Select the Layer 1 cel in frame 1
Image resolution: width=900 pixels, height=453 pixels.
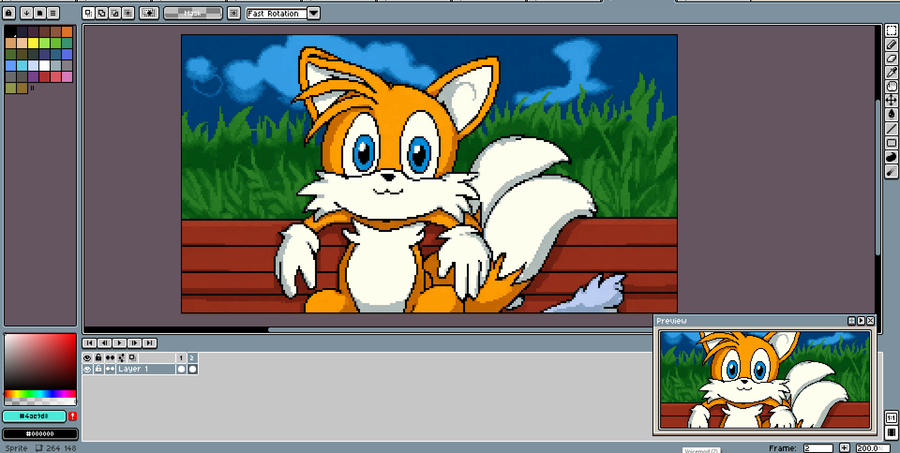(181, 369)
